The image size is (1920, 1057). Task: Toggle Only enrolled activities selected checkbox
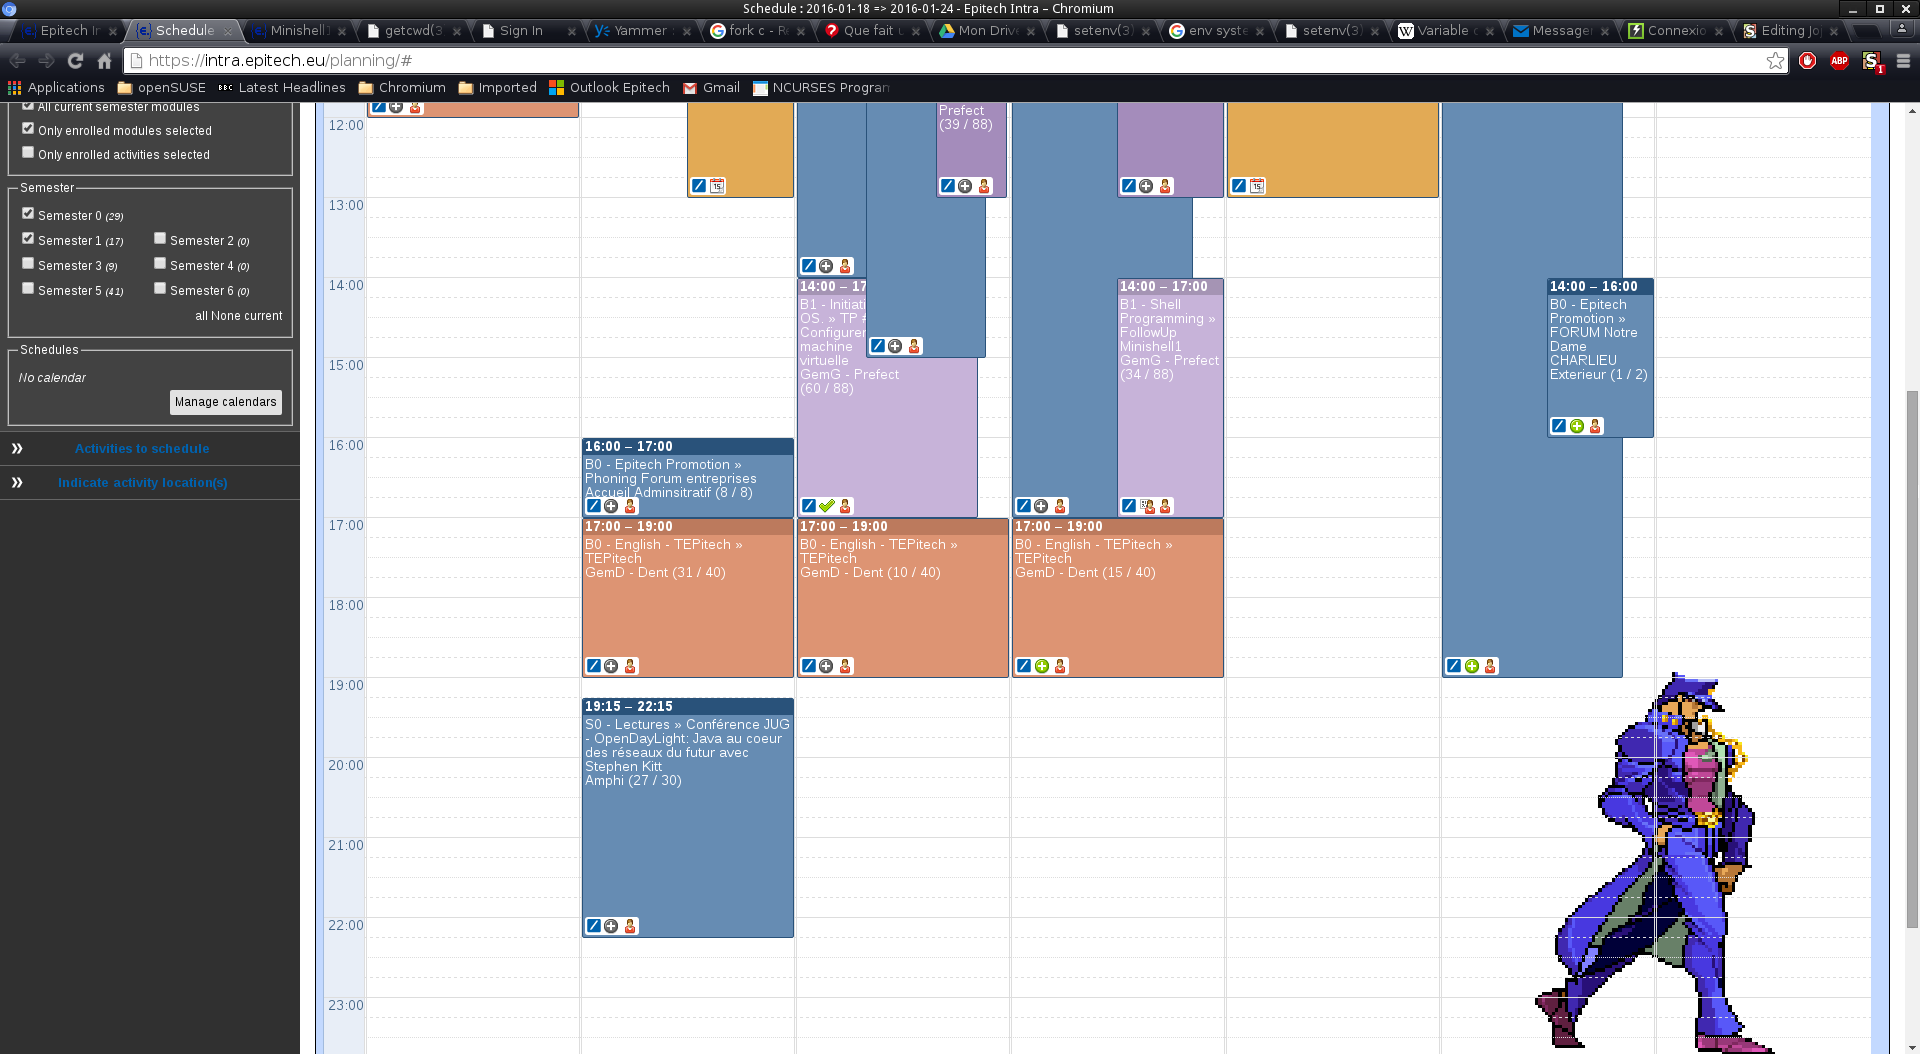point(28,153)
